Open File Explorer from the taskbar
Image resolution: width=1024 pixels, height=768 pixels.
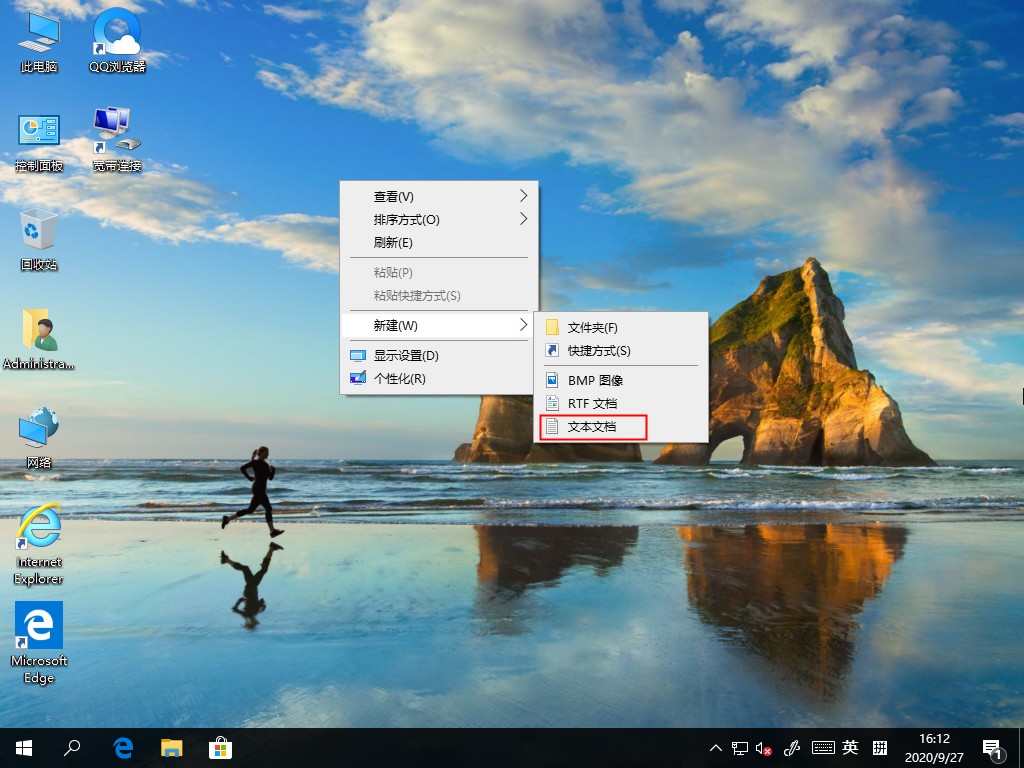pos(171,747)
